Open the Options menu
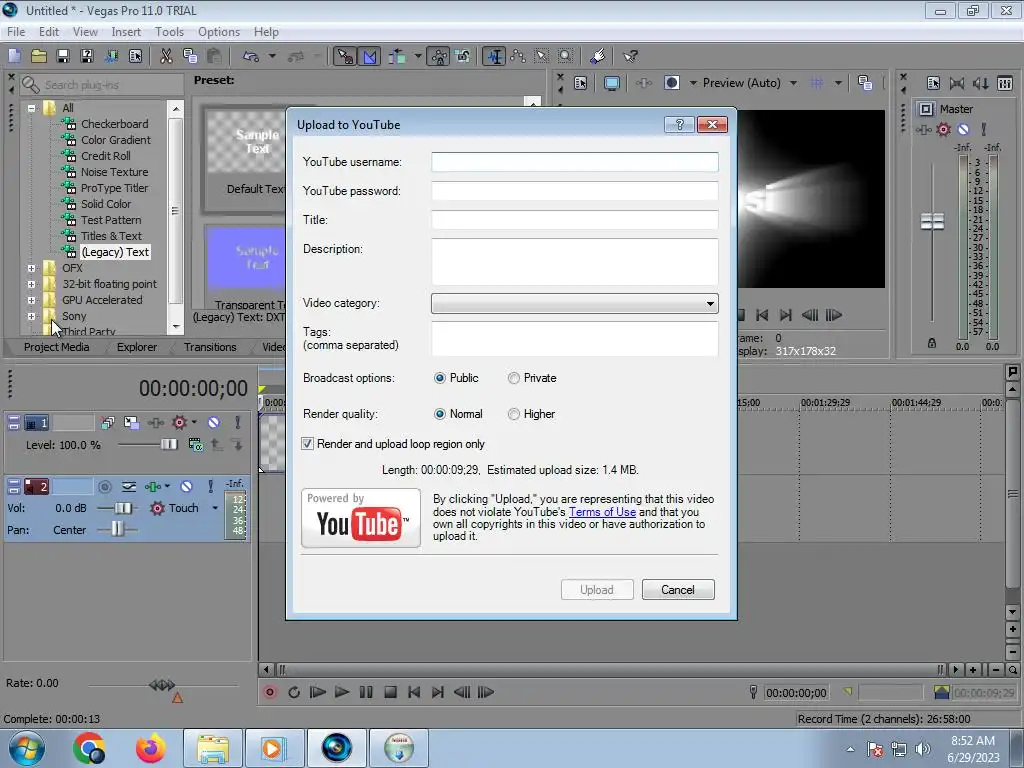 point(219,32)
